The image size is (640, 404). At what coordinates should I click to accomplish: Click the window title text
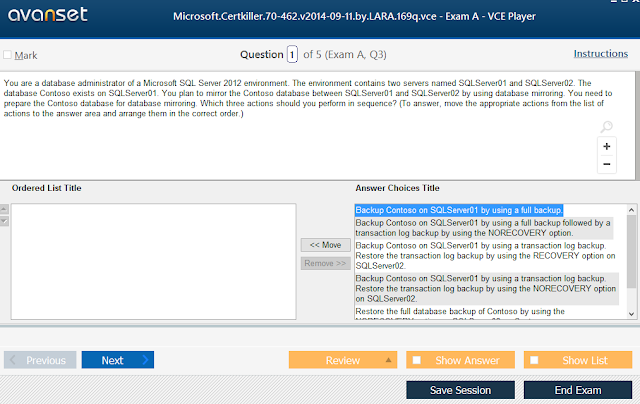point(354,16)
